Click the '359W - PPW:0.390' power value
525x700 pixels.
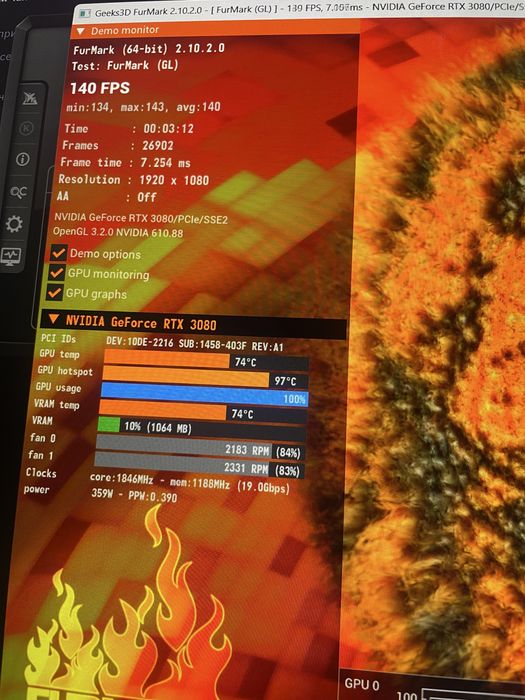pyautogui.click(x=134, y=496)
